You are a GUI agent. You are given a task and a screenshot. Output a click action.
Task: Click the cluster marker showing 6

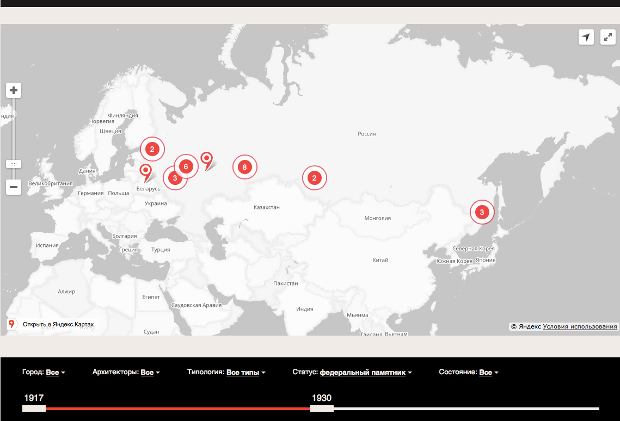(x=186, y=166)
